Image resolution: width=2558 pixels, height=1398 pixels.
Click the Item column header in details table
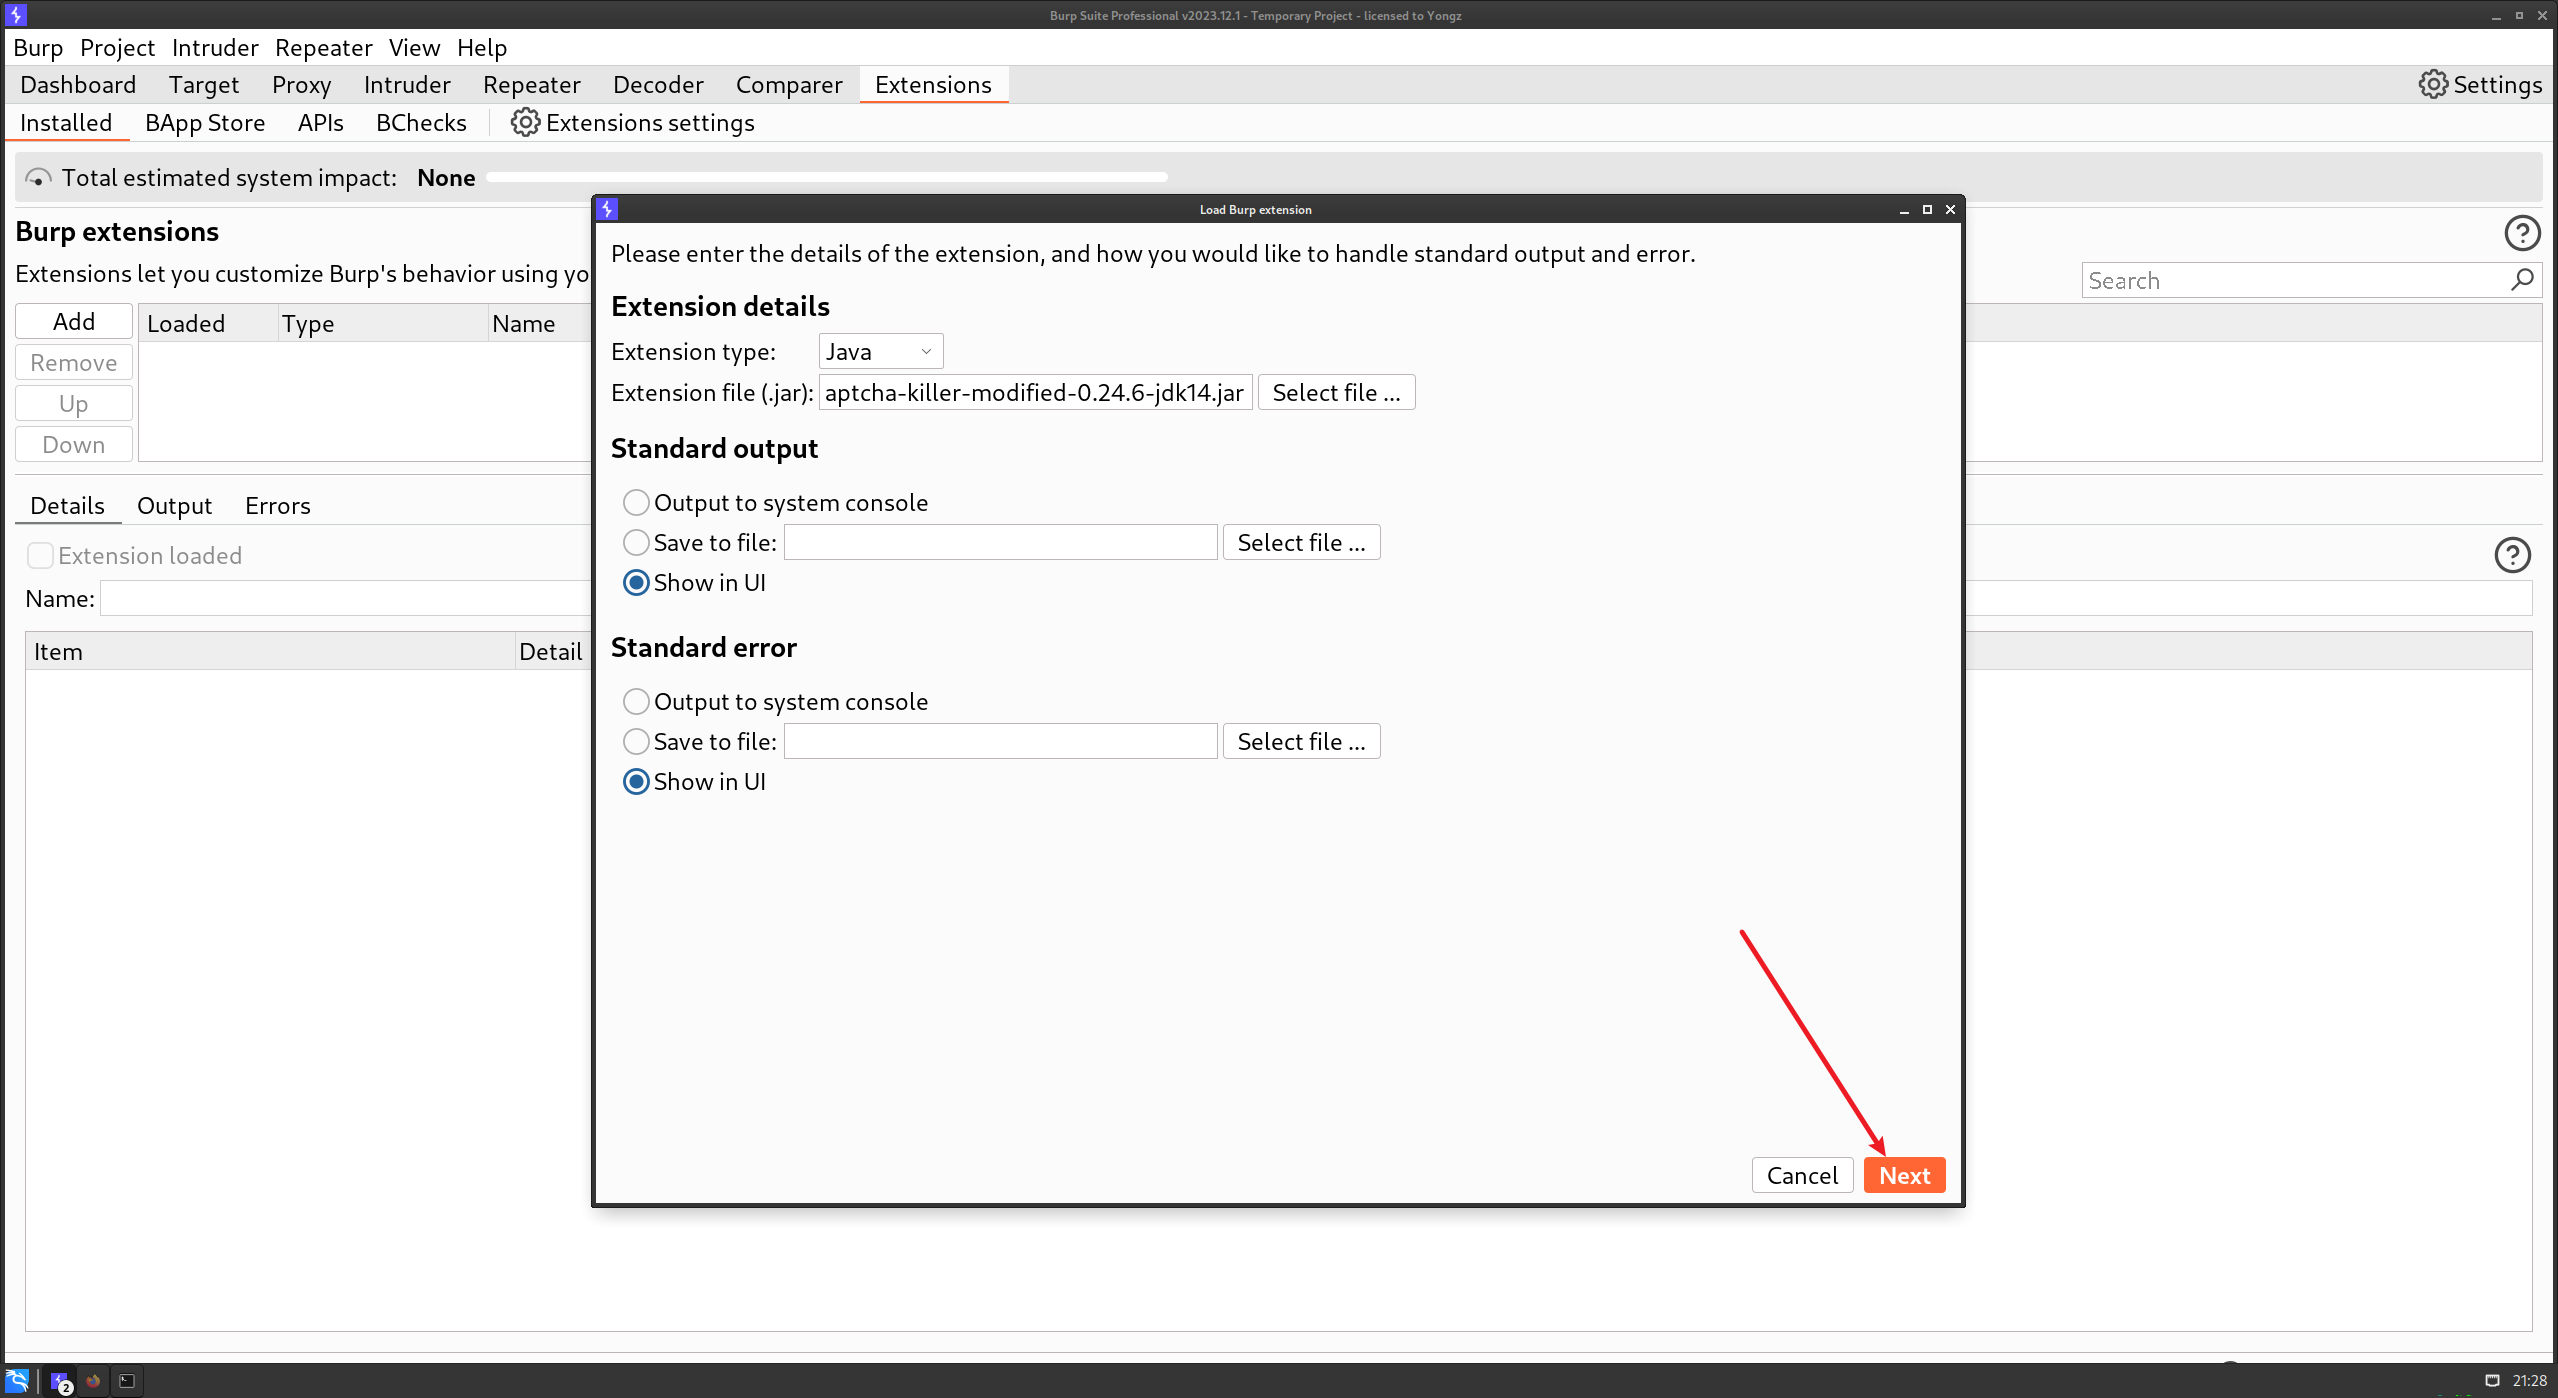[269, 651]
